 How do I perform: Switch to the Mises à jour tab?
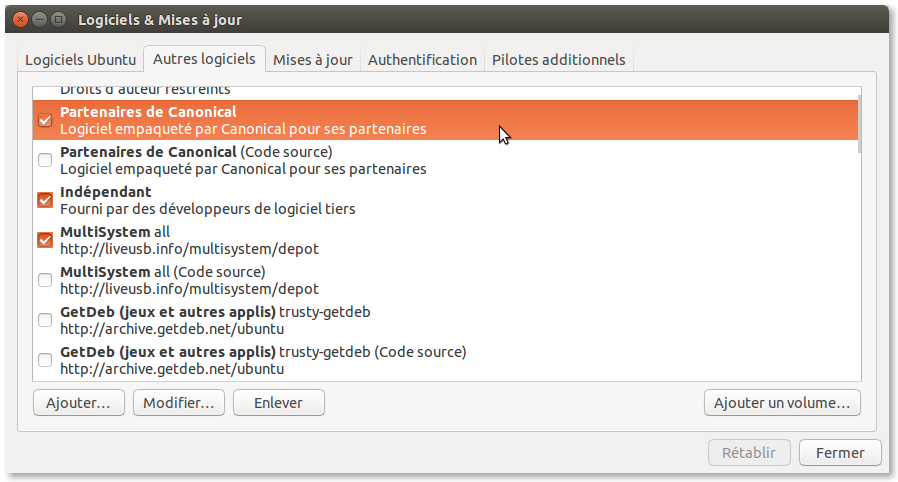point(312,59)
